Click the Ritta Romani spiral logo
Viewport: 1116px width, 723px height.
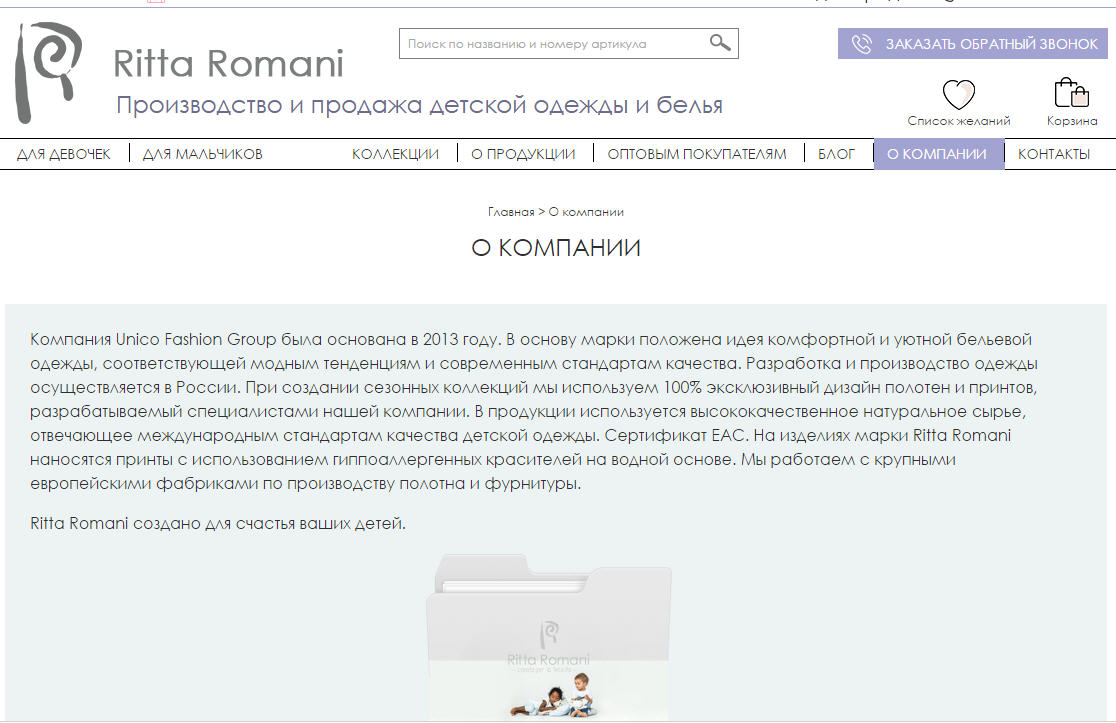pyautogui.click(x=48, y=72)
